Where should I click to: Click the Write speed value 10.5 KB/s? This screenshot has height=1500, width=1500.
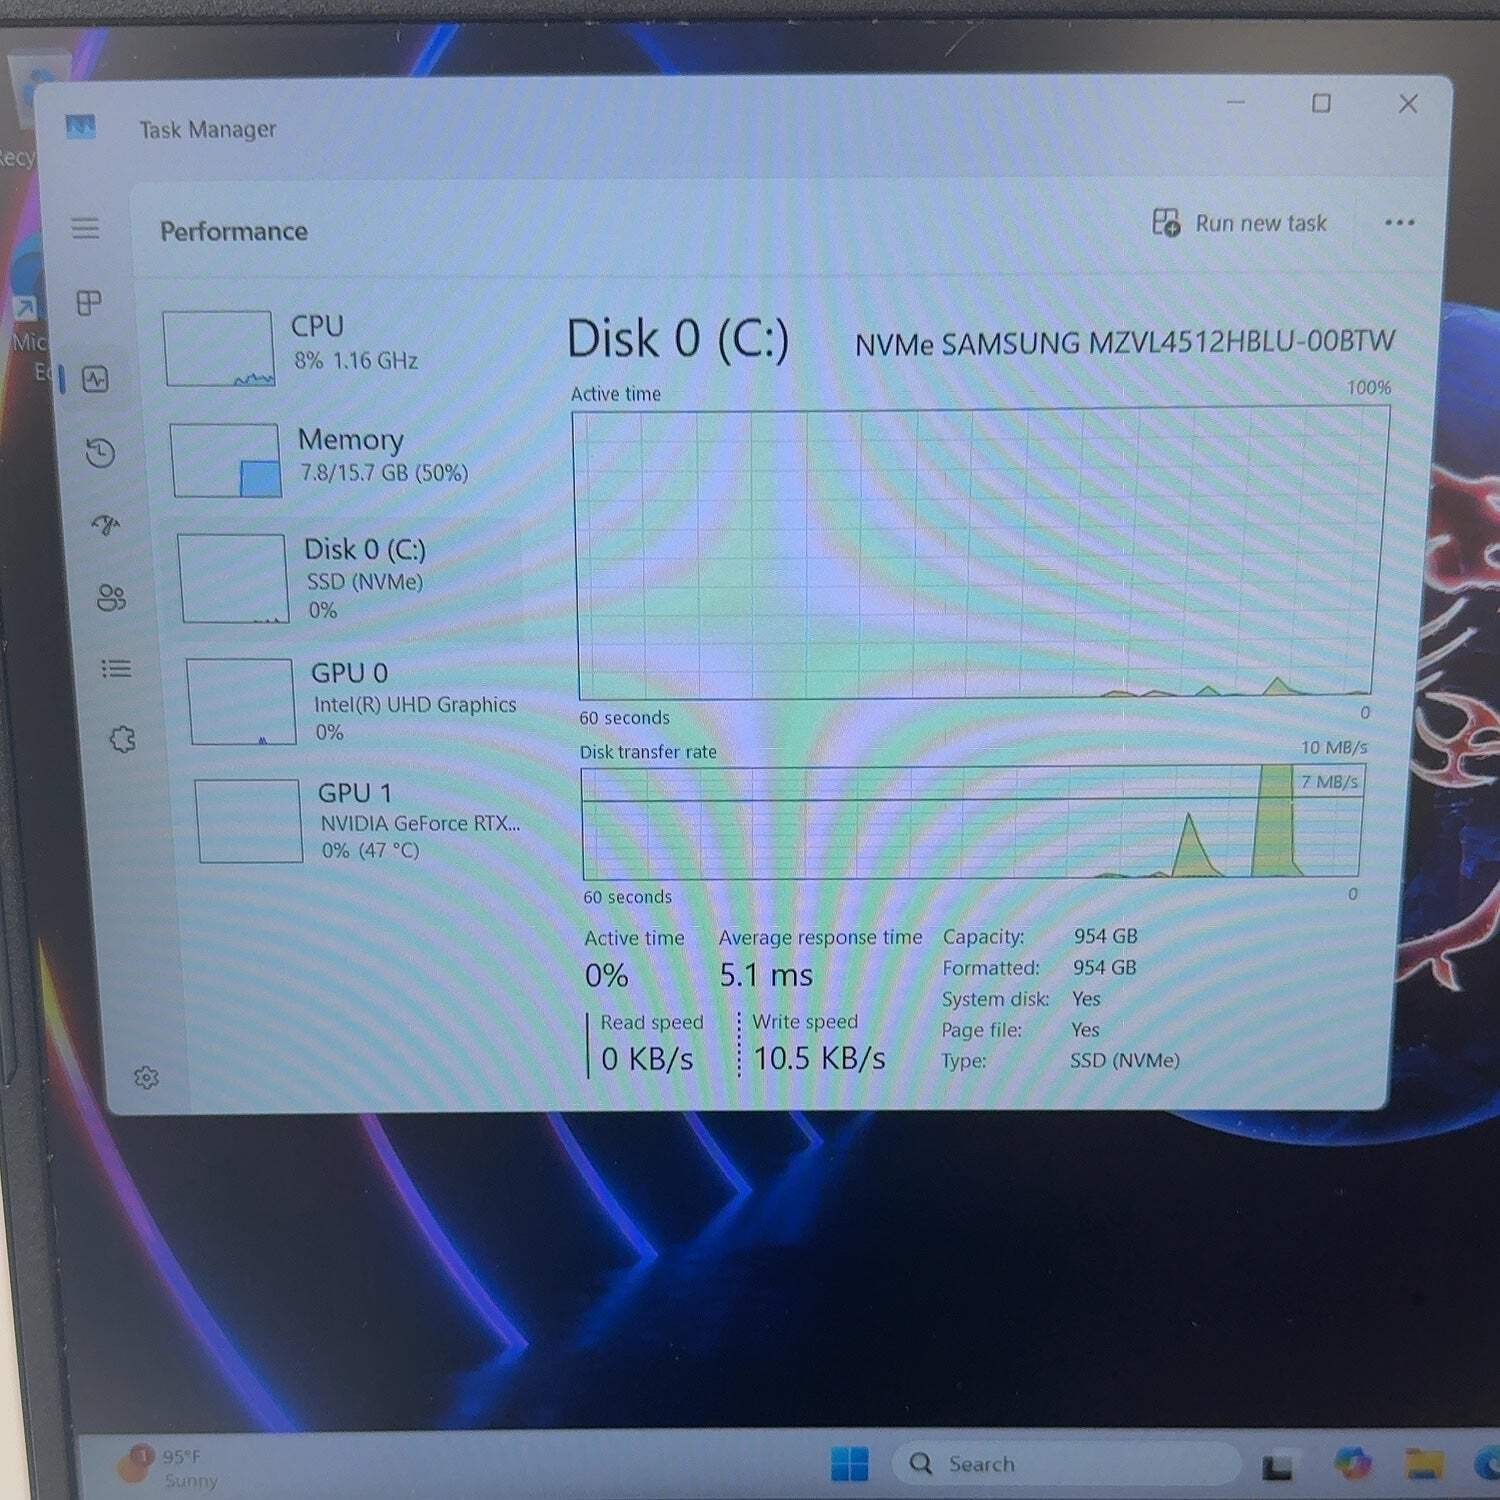coord(819,1058)
